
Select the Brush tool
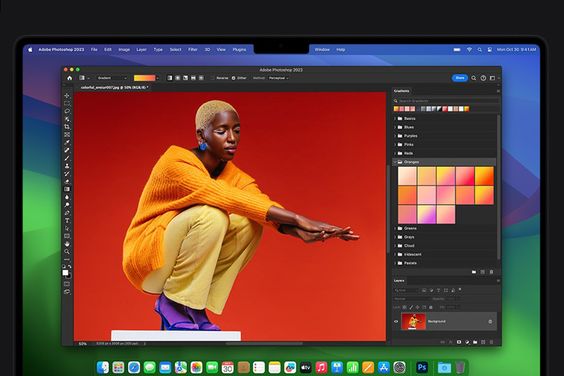point(67,158)
